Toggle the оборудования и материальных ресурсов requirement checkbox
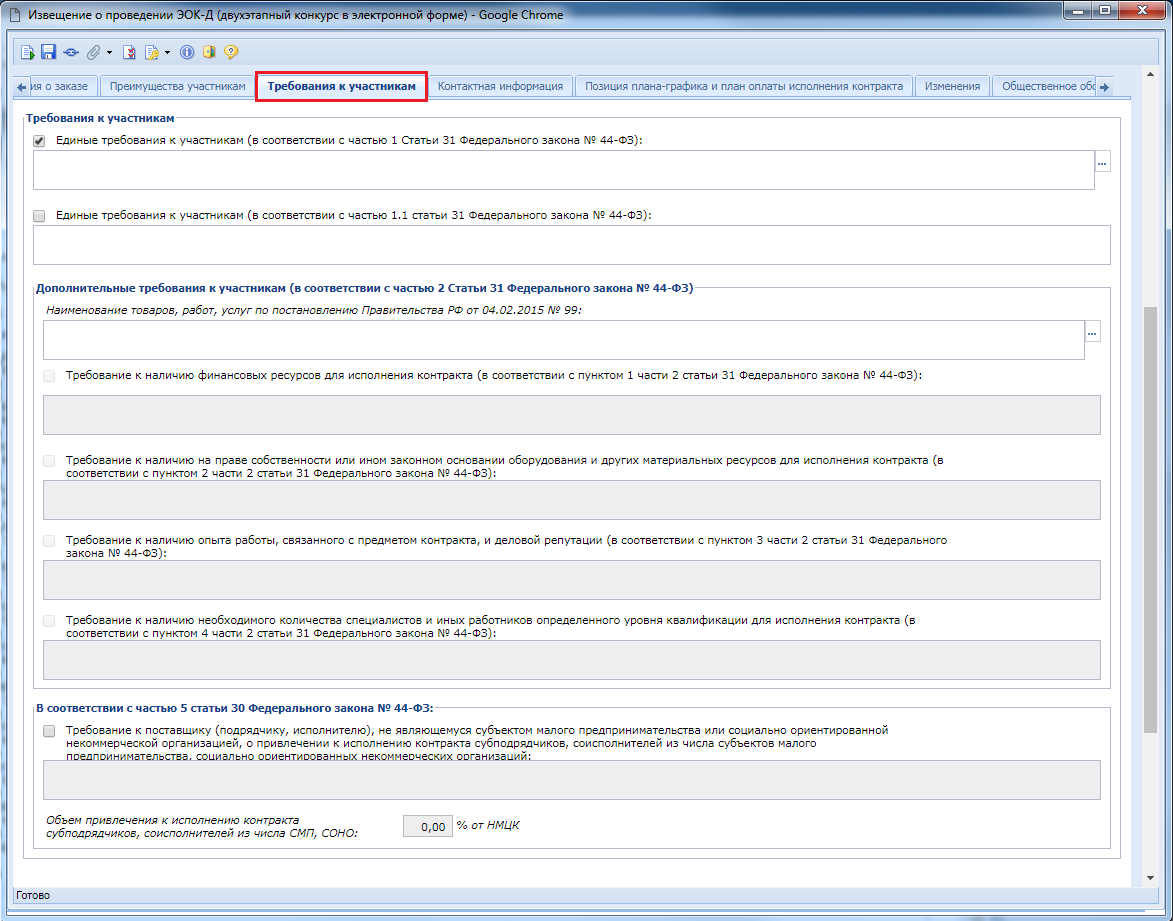The height and width of the screenshot is (921, 1173). [49, 461]
